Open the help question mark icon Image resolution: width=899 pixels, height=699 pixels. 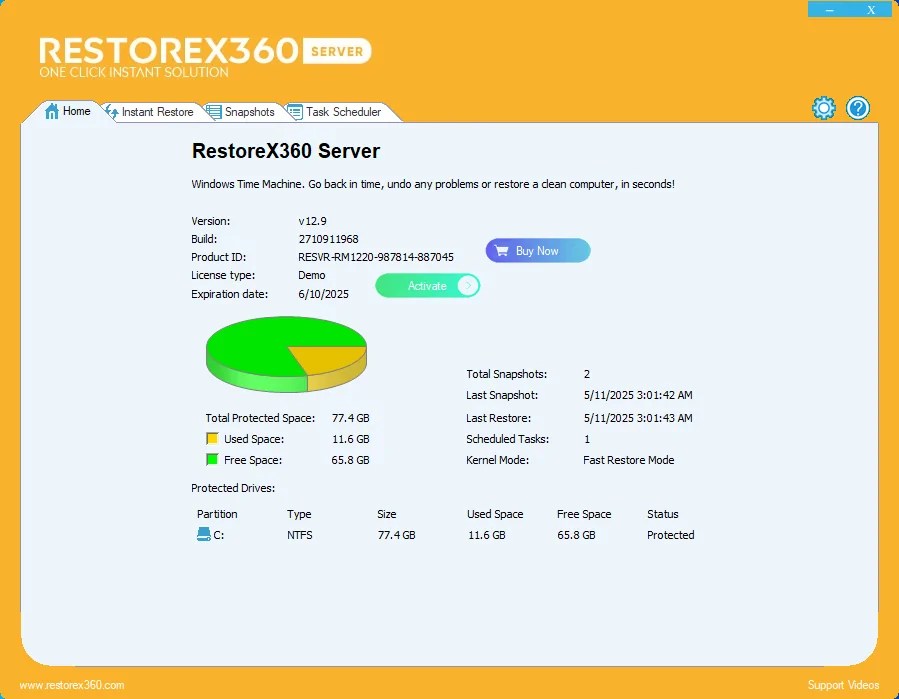[858, 108]
